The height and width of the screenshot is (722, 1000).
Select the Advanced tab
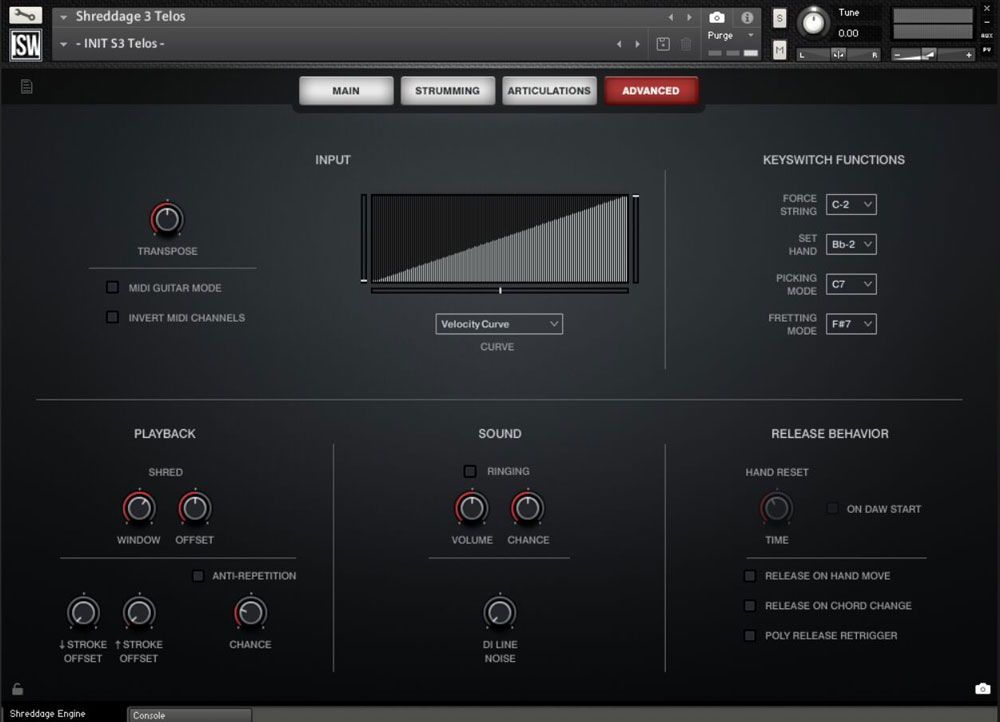651,91
